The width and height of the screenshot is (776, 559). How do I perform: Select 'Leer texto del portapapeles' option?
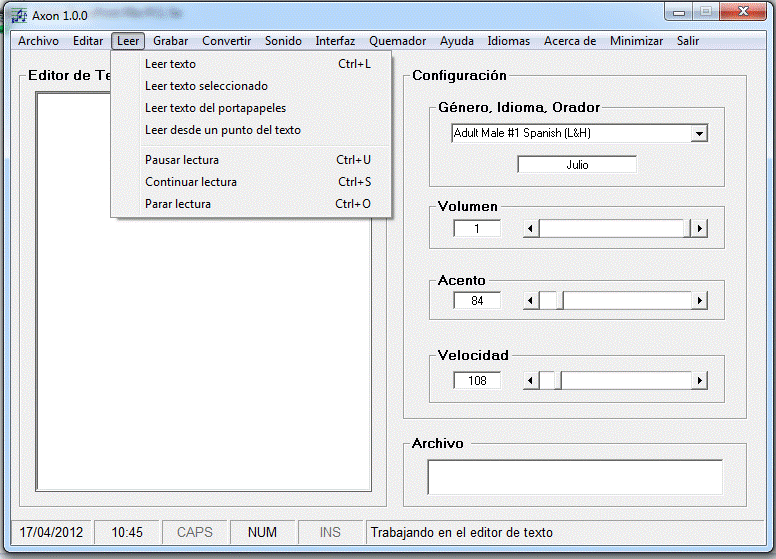[215, 108]
